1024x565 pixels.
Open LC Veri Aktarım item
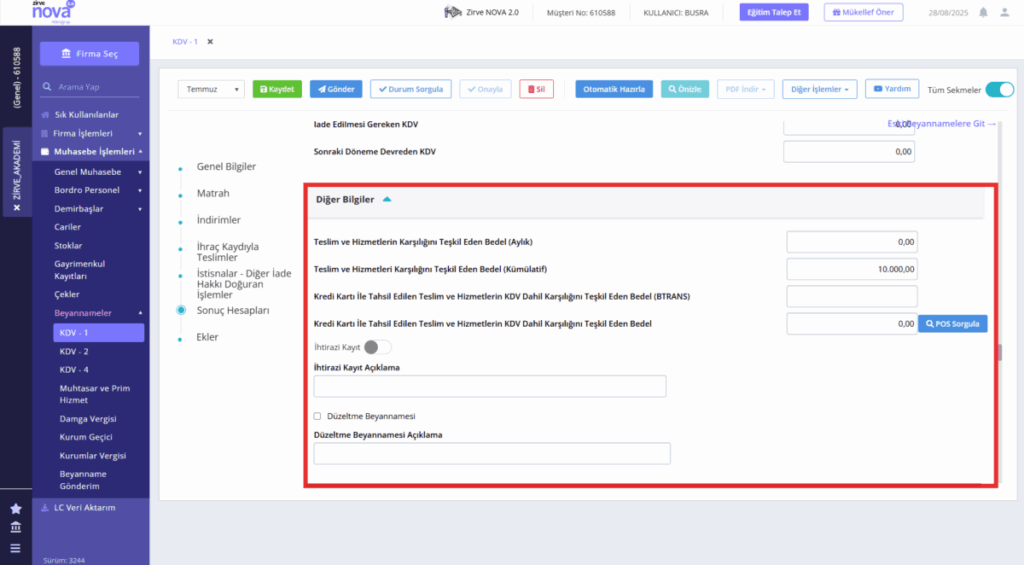click(85, 508)
